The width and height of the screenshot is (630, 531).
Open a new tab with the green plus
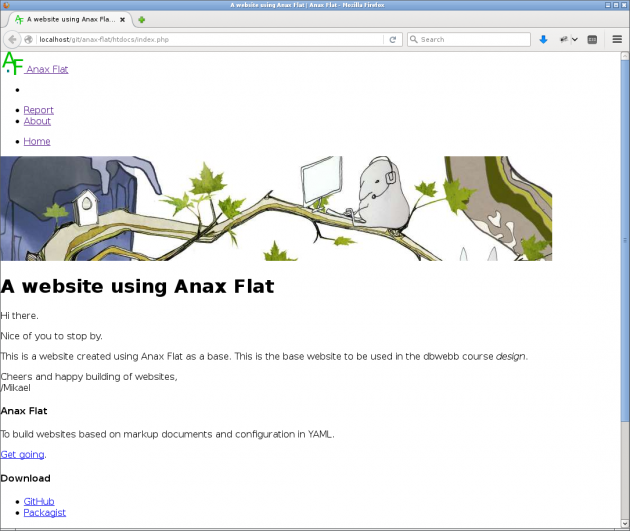click(141, 19)
